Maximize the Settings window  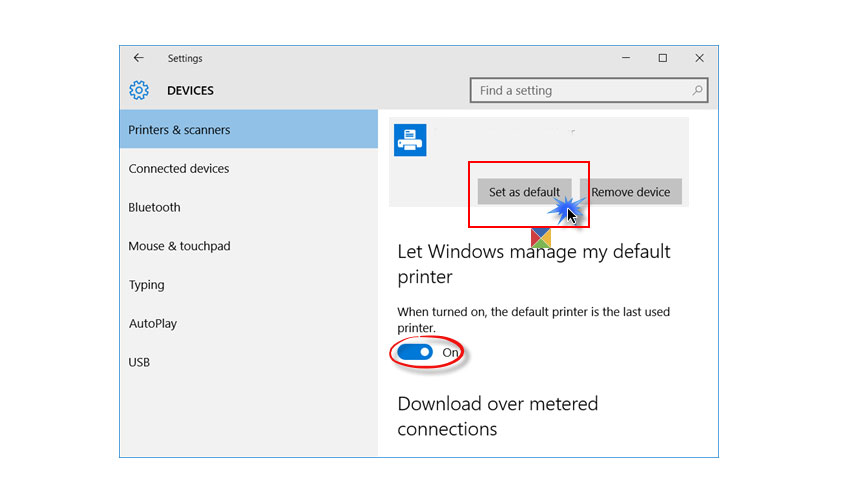coord(663,58)
